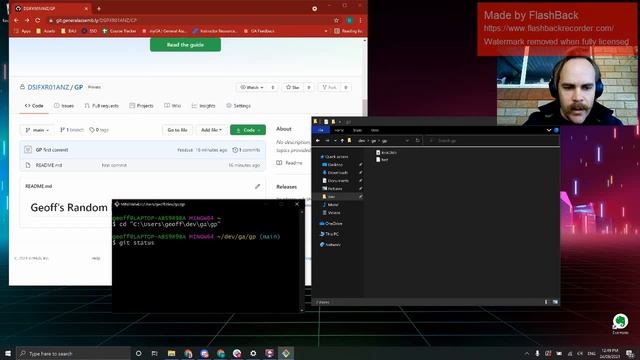Switch to the Issues tab
640x360 pixels.
click(x=64, y=106)
